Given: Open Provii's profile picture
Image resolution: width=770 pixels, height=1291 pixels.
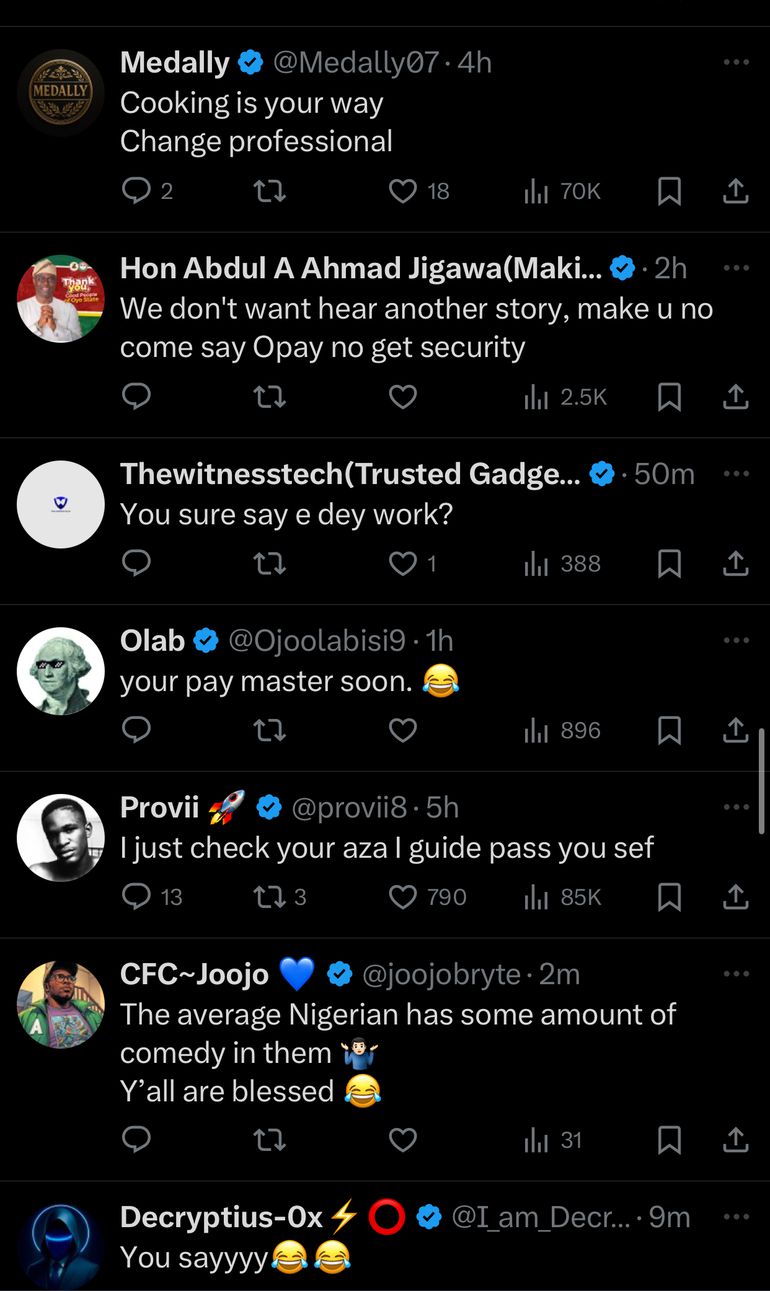Looking at the screenshot, I should [x=61, y=838].
